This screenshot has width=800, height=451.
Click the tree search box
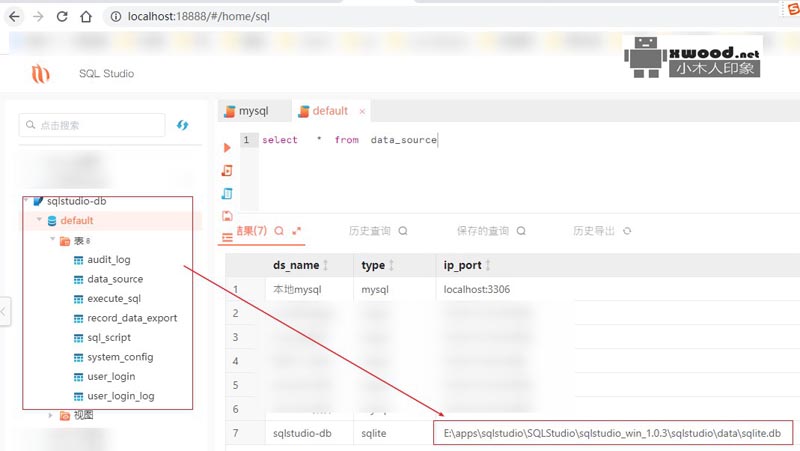click(x=92, y=125)
